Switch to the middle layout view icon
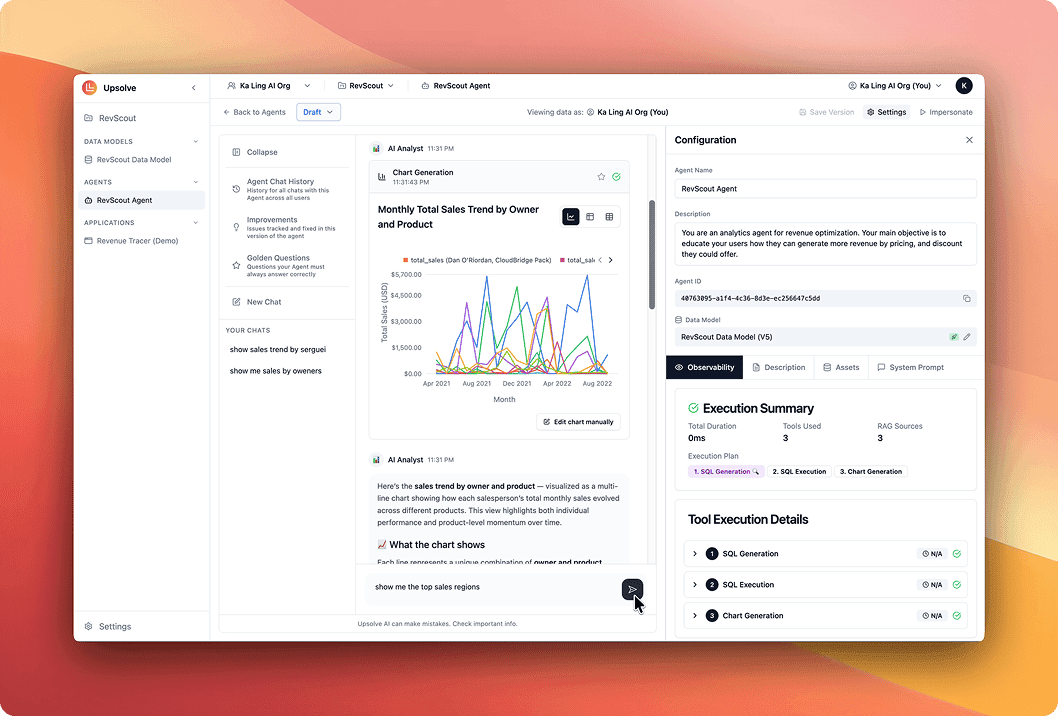 590,217
